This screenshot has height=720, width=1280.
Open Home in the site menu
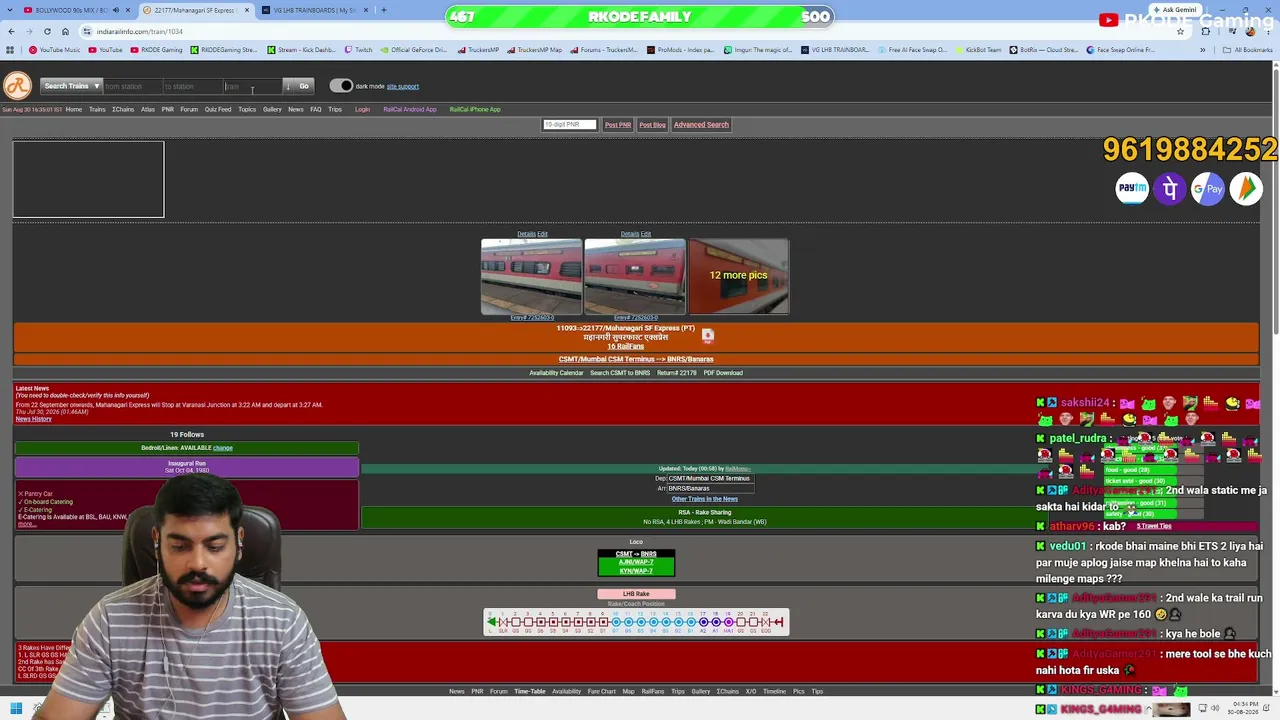point(74,109)
